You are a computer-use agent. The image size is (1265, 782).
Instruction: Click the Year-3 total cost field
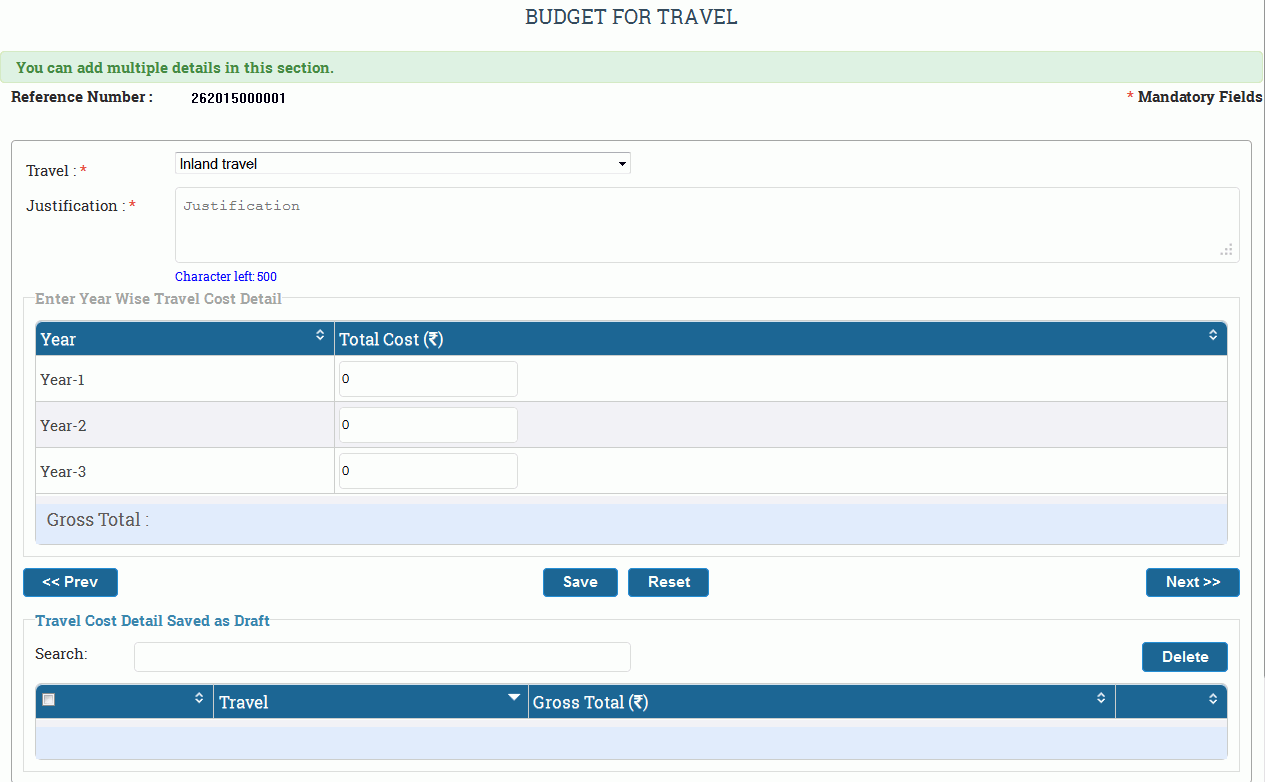pyautogui.click(x=428, y=471)
